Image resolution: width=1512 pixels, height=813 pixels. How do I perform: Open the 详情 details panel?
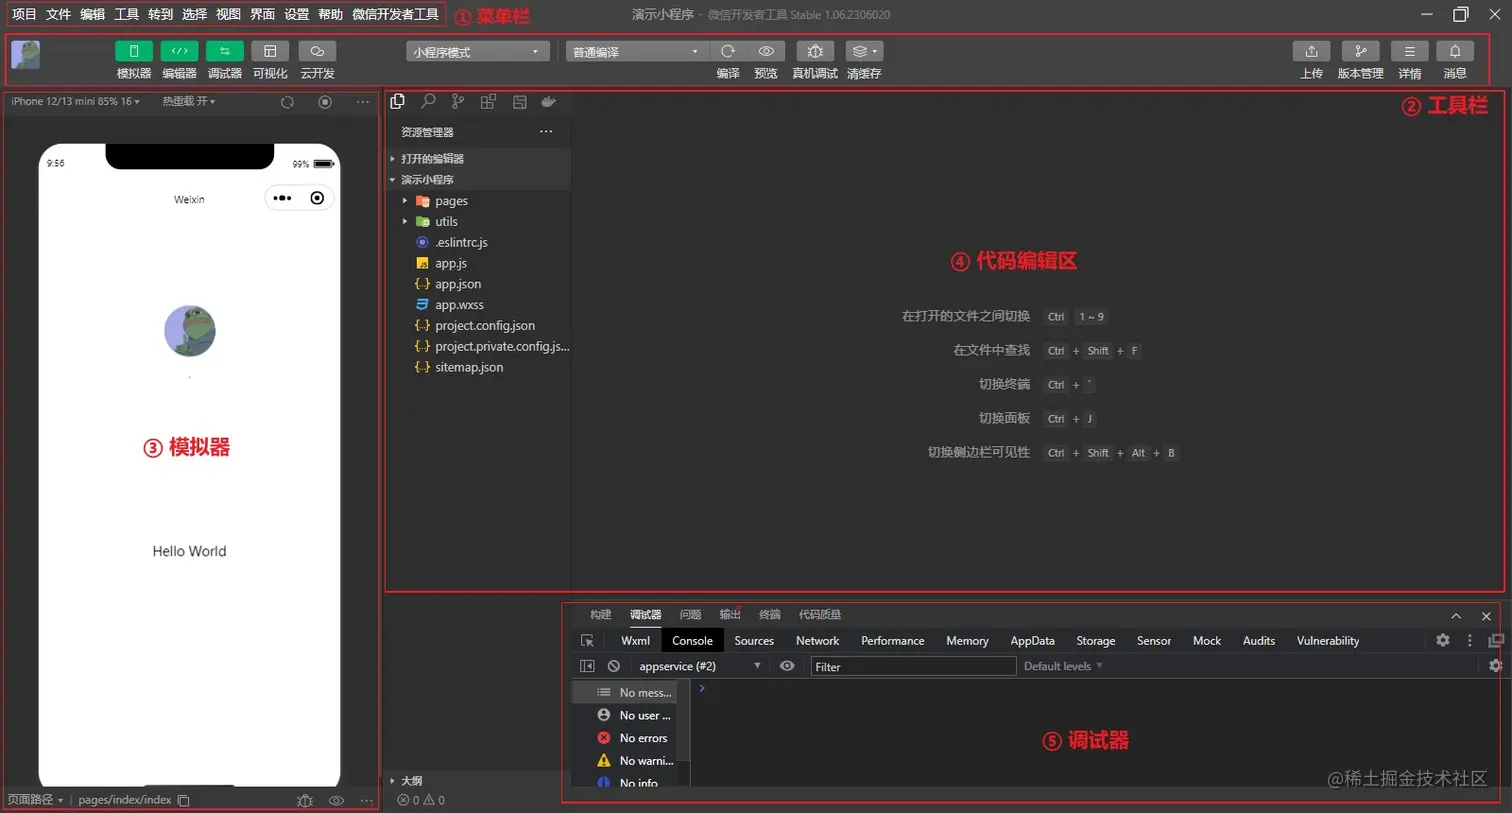click(1409, 51)
